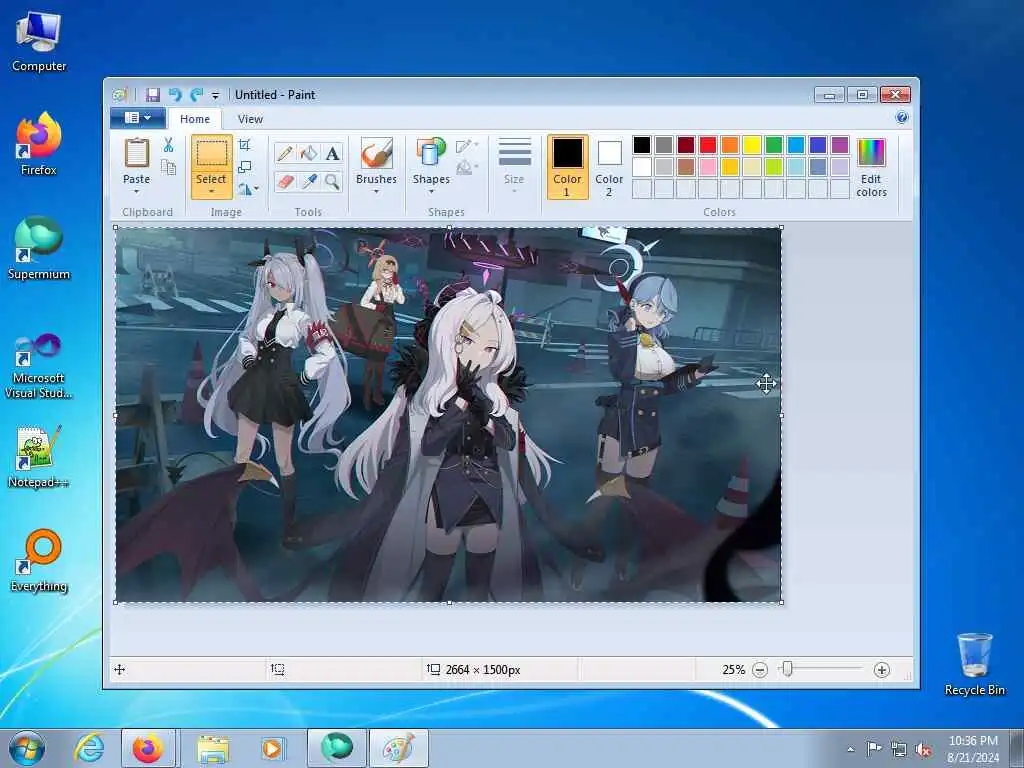1024x768 pixels.
Task: Select the Notepad++ desktop shortcut
Action: pos(39,457)
